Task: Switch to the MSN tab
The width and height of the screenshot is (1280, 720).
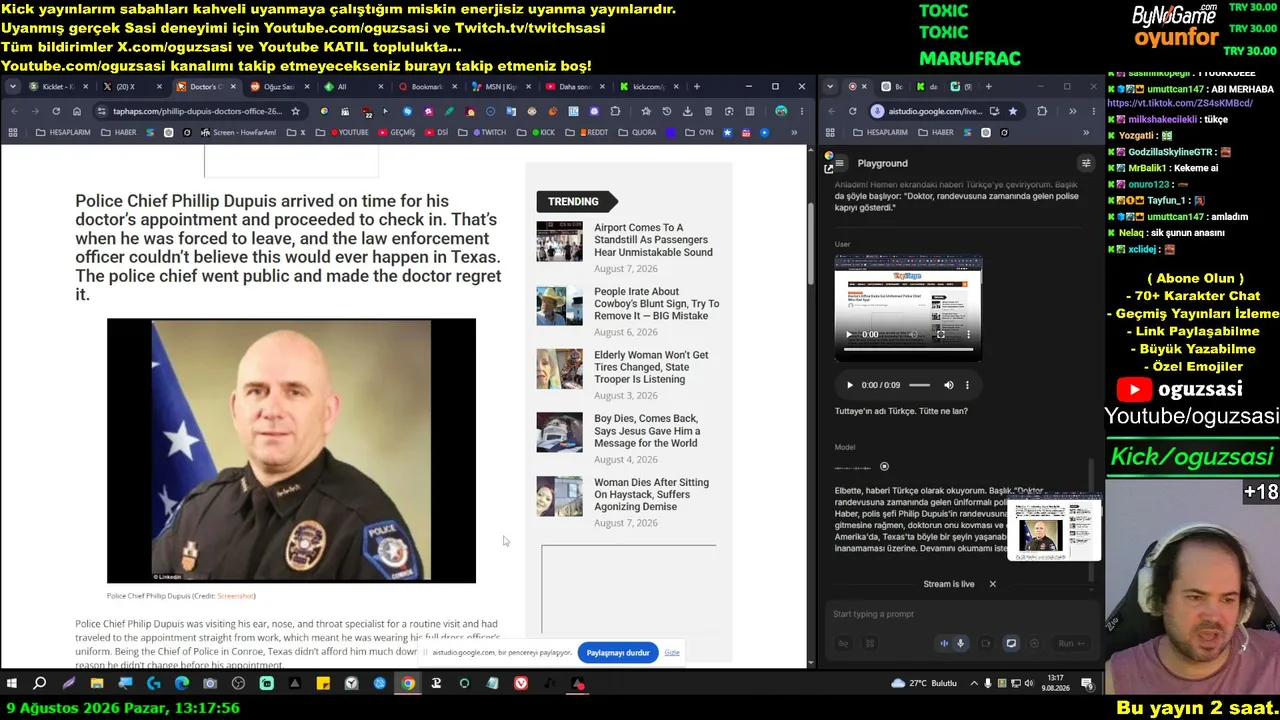Action: tap(501, 87)
